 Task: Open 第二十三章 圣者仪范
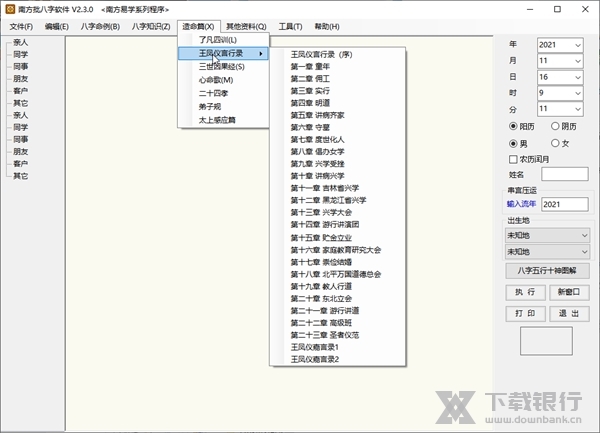(x=338, y=335)
